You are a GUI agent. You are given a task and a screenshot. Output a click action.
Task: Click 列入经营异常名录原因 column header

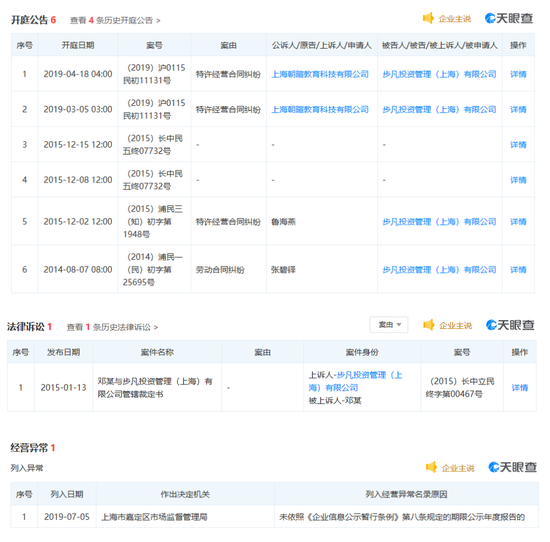[x=406, y=494]
